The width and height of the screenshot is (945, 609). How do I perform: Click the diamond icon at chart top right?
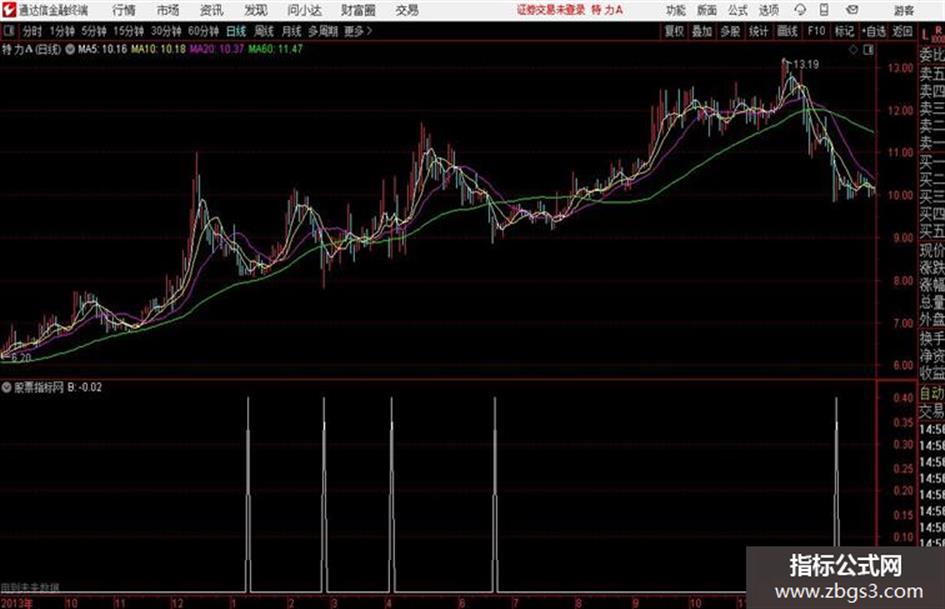(x=853, y=50)
